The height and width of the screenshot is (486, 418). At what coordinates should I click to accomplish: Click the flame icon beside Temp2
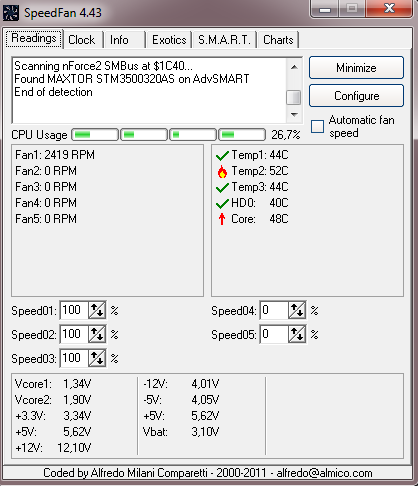click(x=222, y=171)
